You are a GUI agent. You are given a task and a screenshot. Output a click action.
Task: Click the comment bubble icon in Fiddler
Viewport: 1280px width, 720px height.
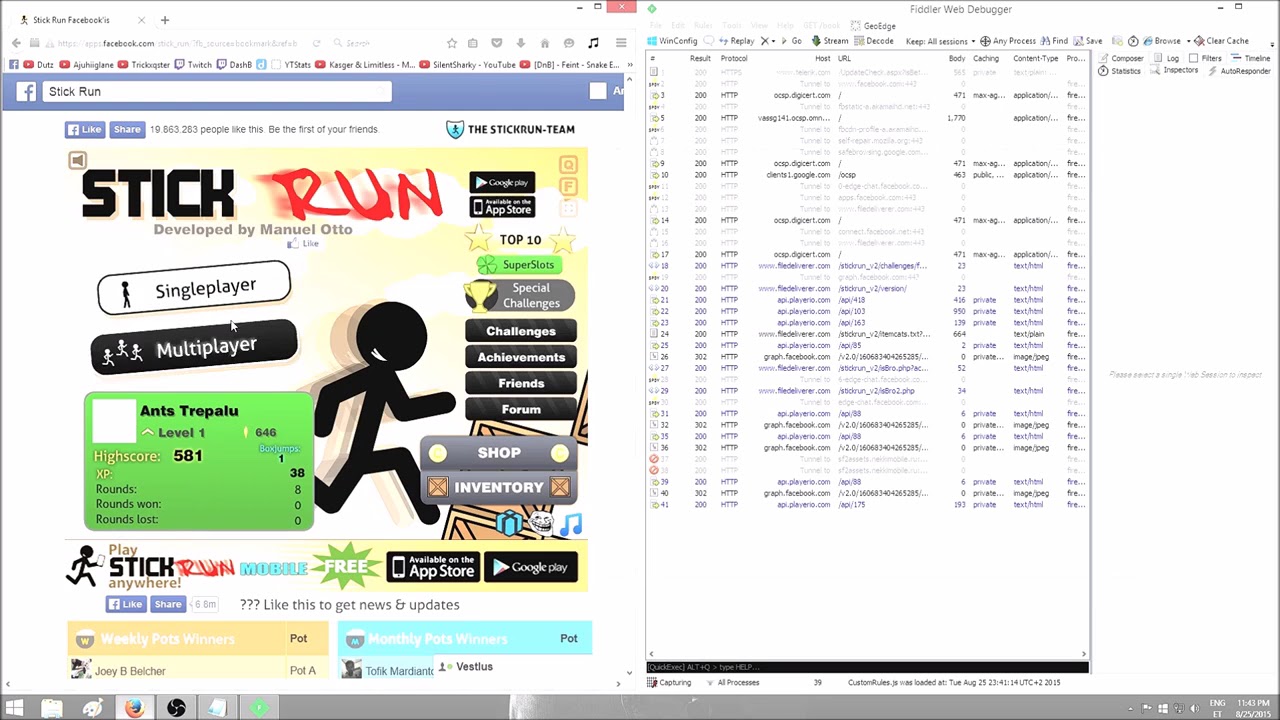709,41
